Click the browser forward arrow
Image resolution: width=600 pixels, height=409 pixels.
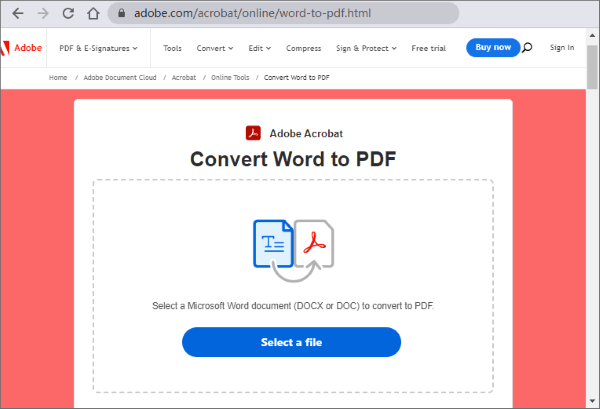pyautogui.click(x=42, y=14)
